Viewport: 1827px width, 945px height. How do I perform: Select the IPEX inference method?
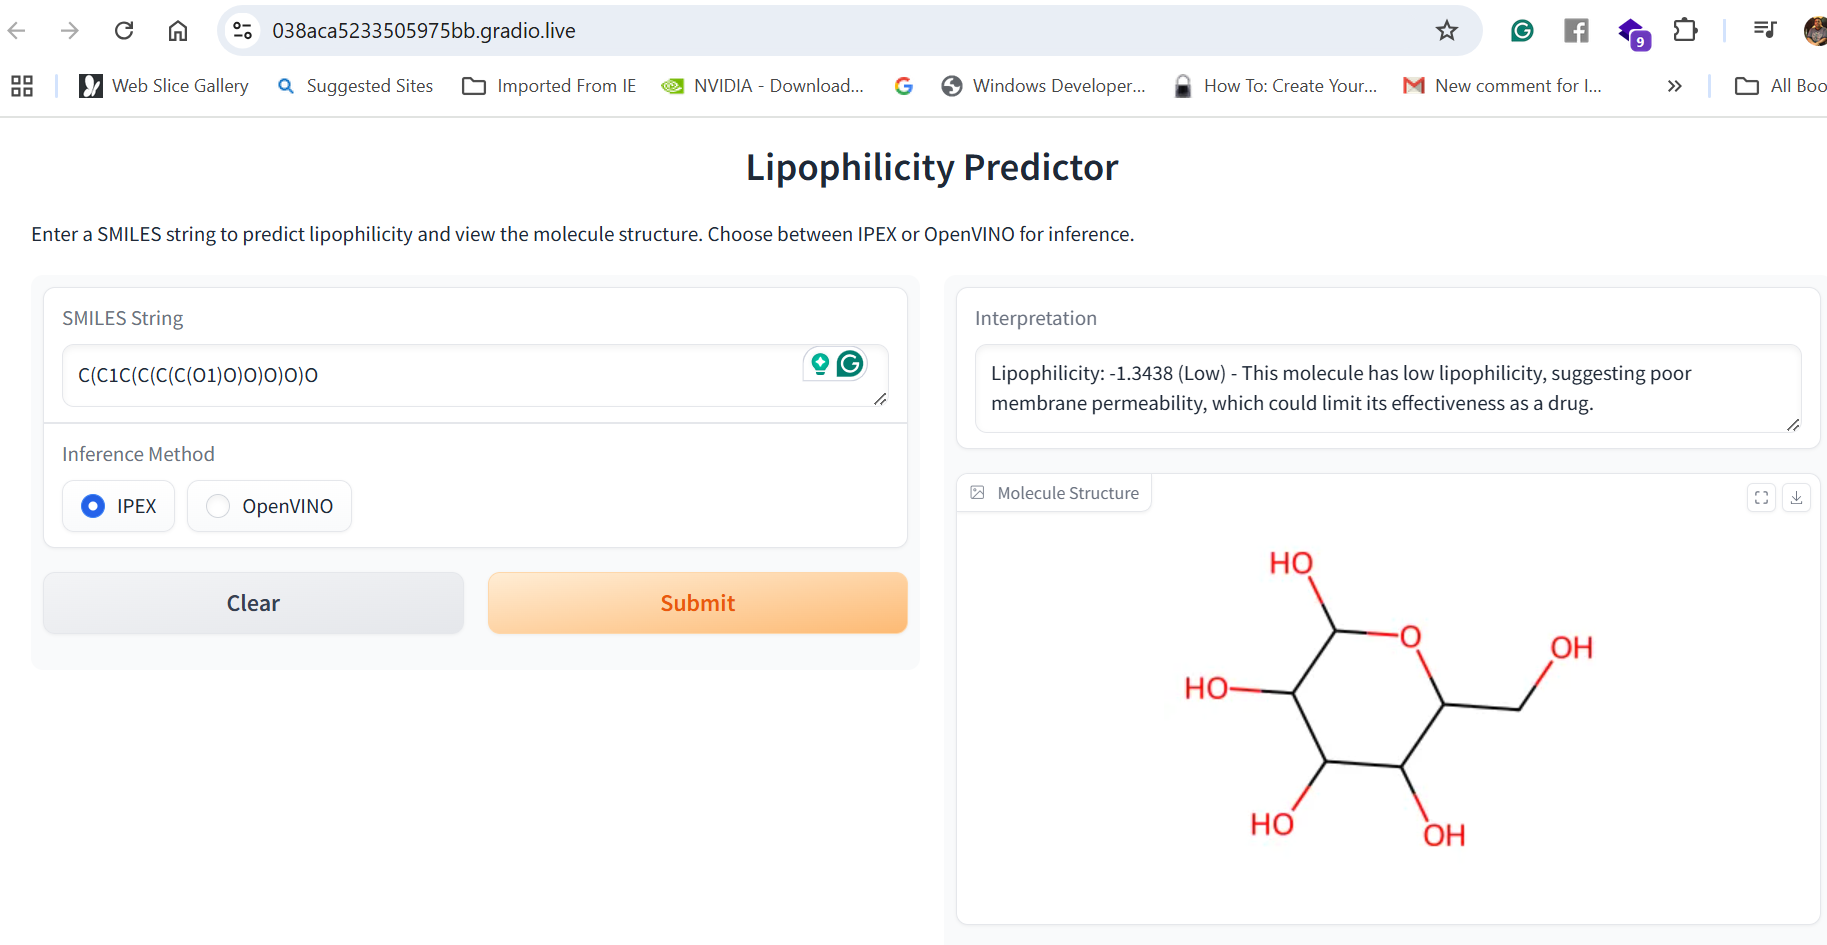point(93,506)
